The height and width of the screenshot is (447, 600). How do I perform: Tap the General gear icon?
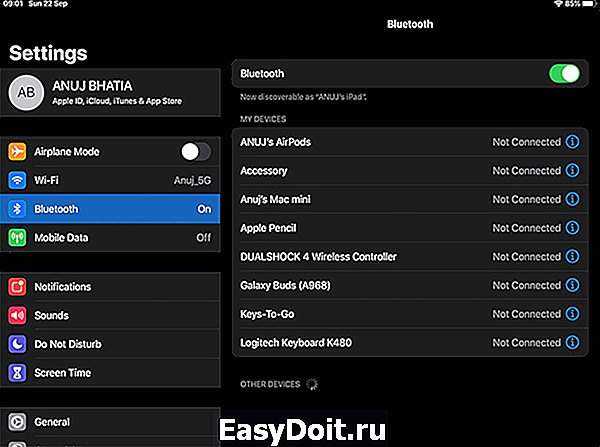[17, 422]
